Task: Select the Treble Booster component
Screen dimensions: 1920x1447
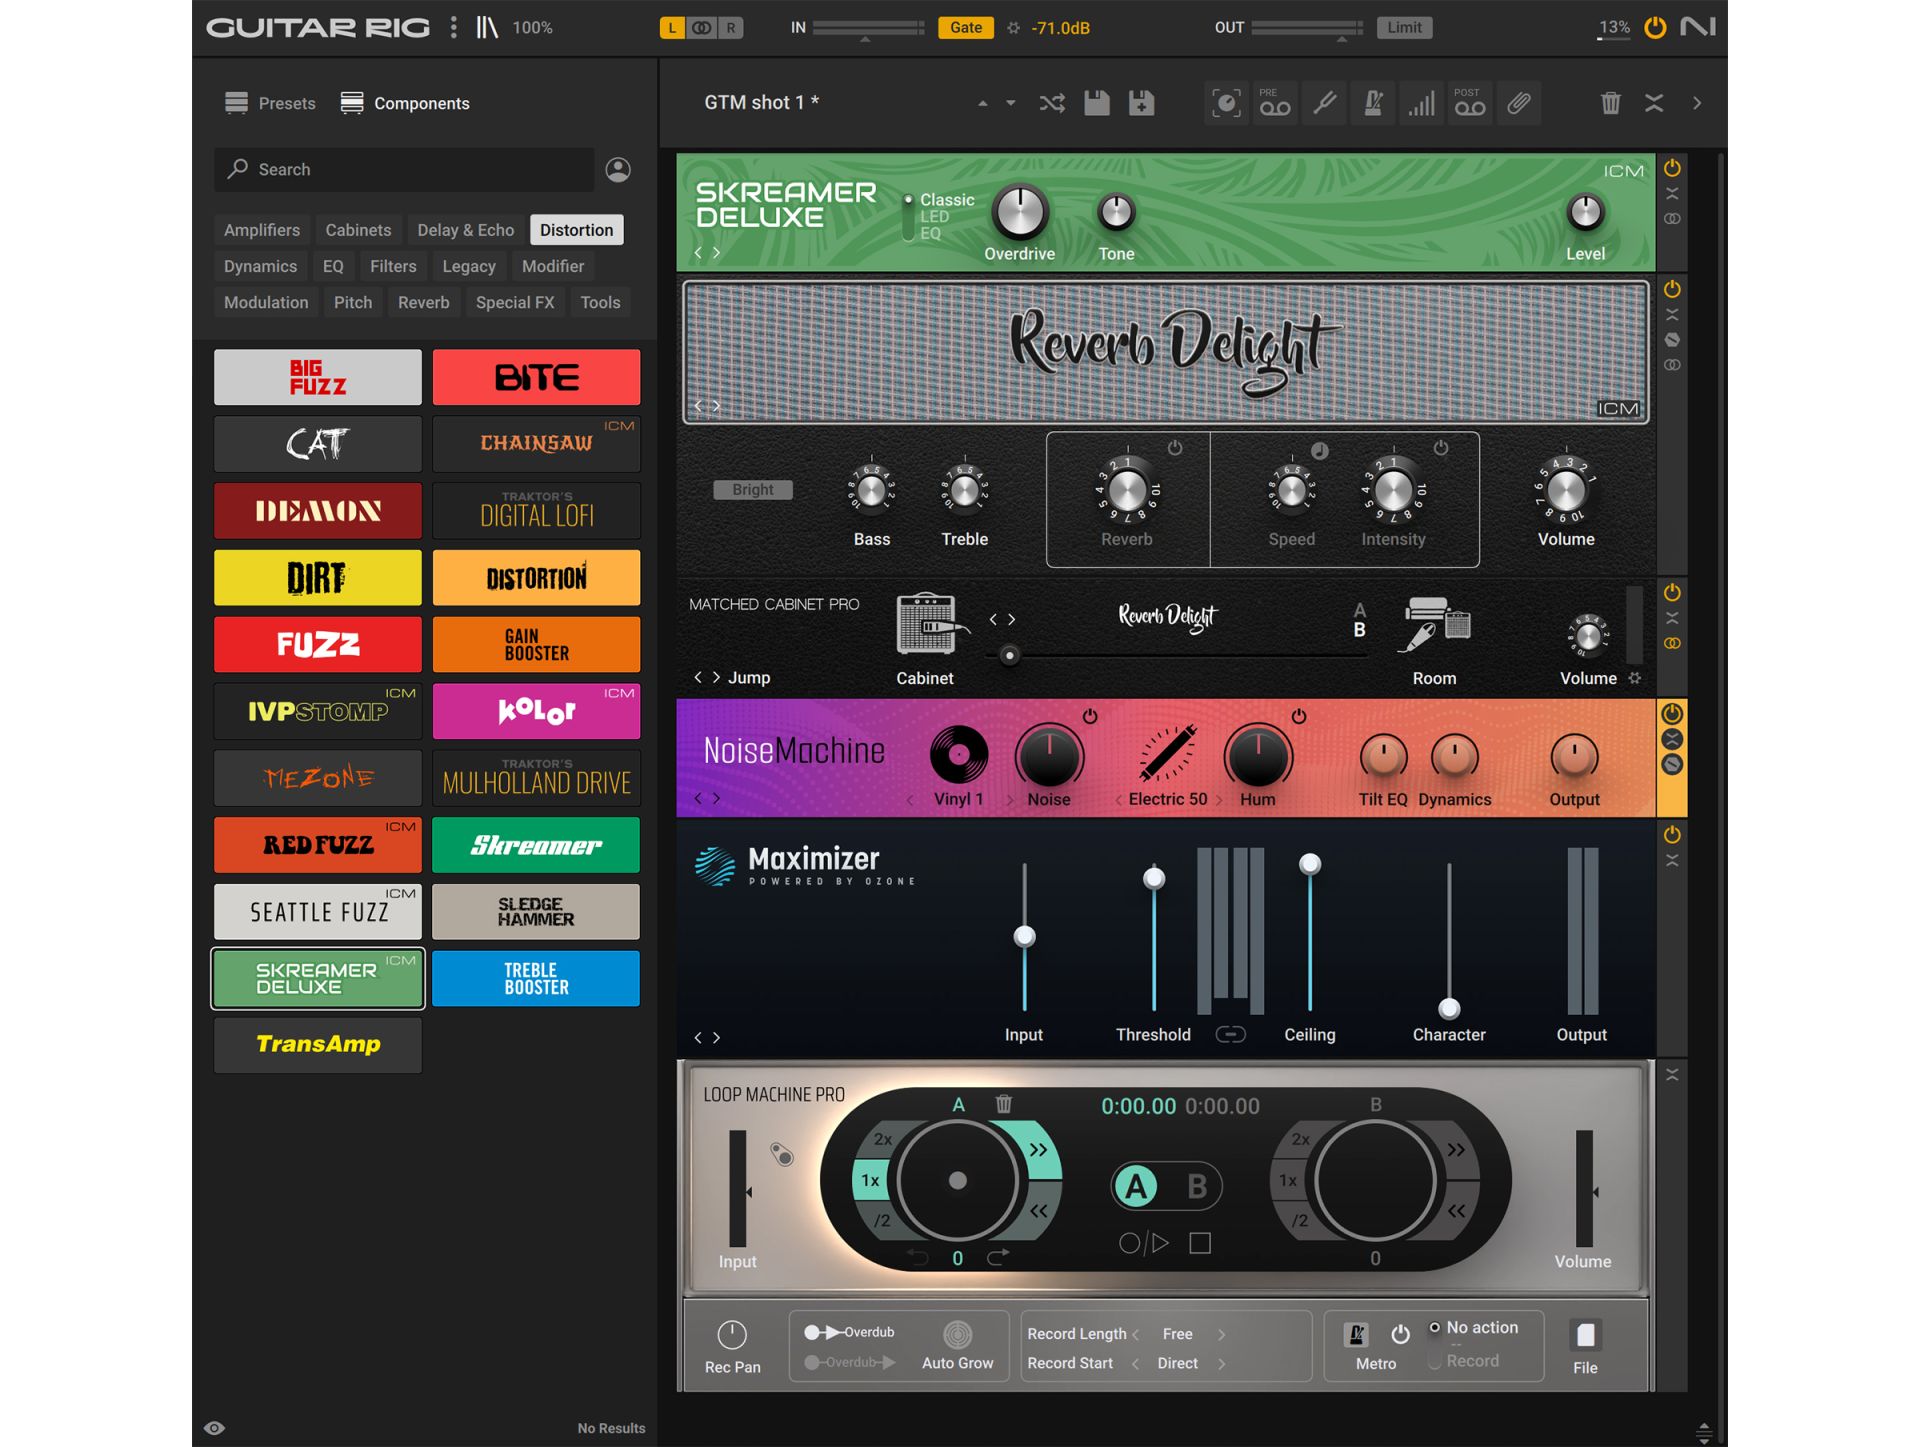Action: click(537, 978)
